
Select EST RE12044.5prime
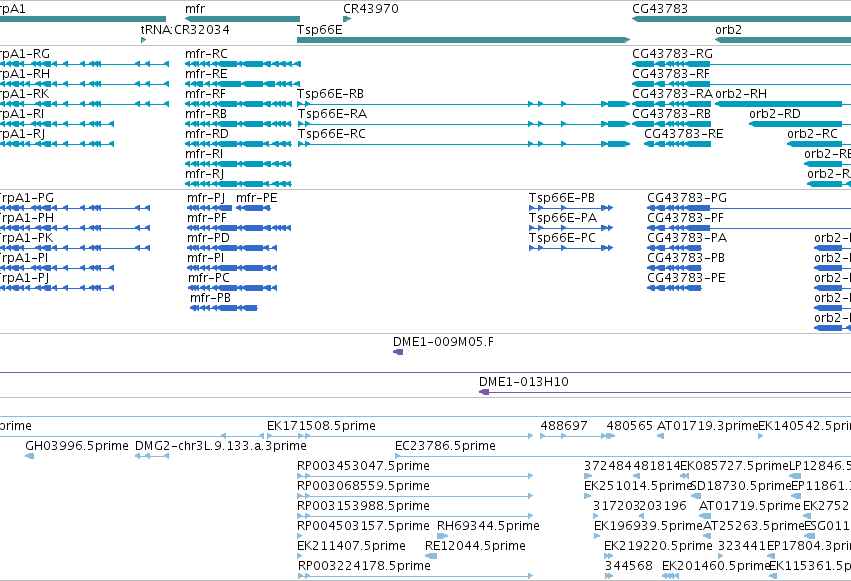click(x=475, y=546)
